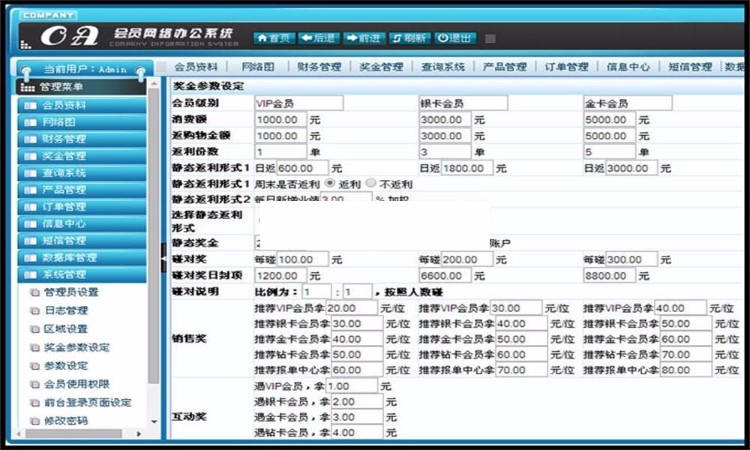This screenshot has width=750, height=450.
Task: Expand 奖金管理 in the sidebar menu
Action: tap(82, 156)
